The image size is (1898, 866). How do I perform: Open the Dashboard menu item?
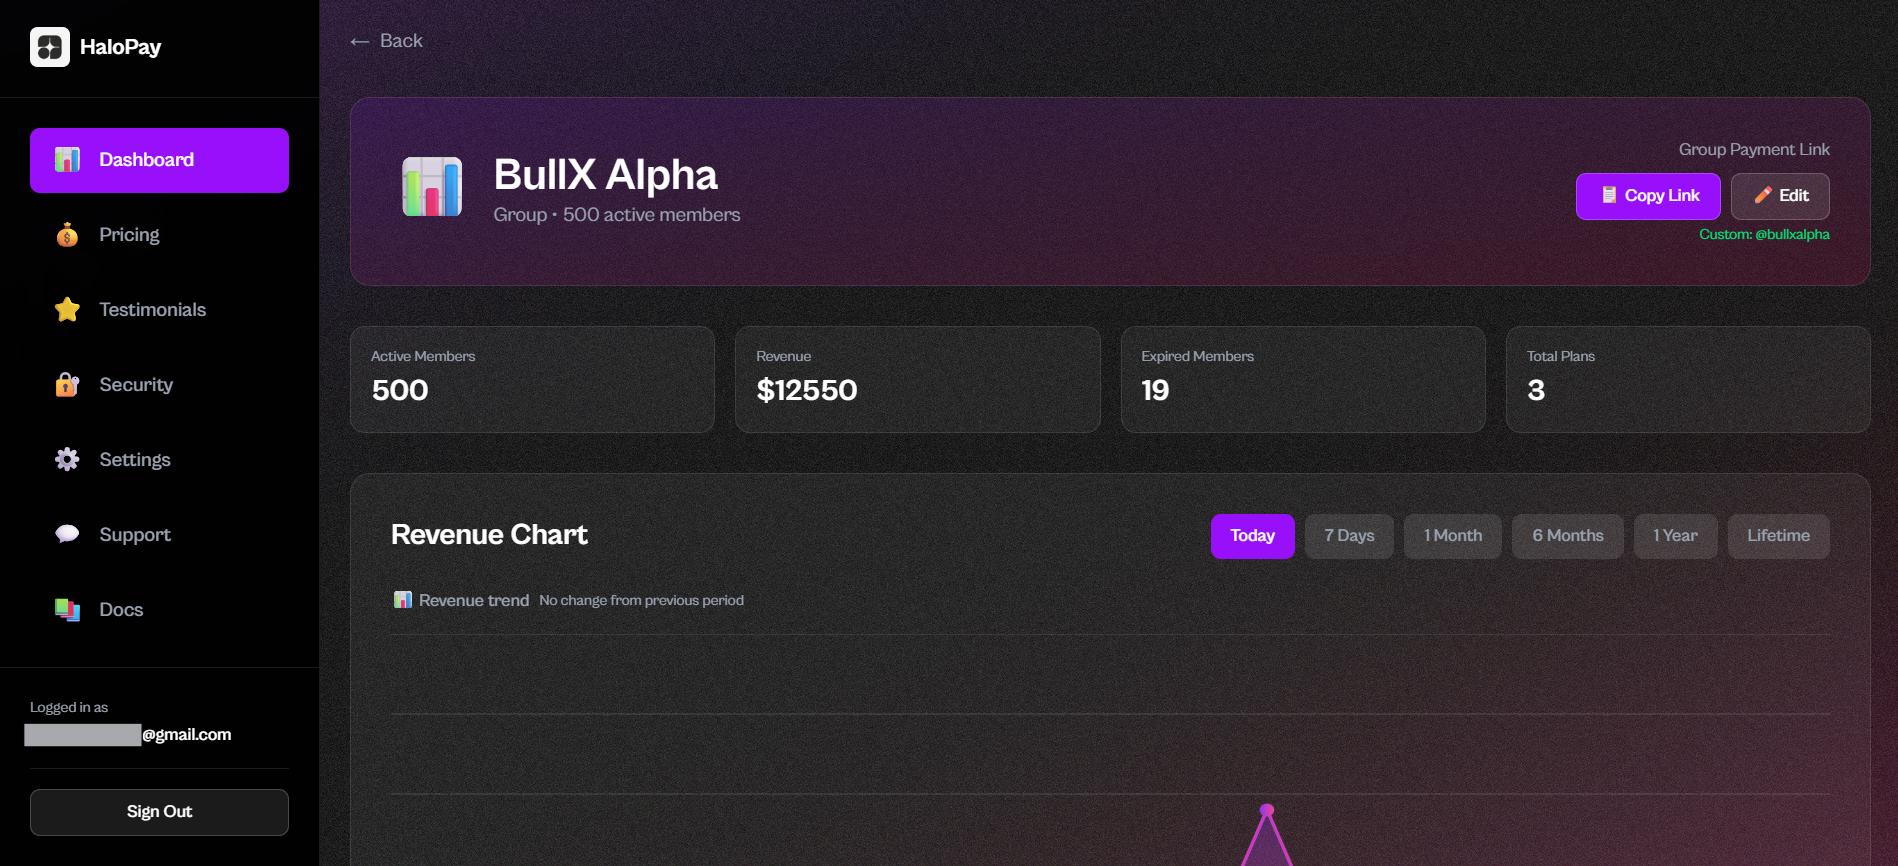(159, 160)
